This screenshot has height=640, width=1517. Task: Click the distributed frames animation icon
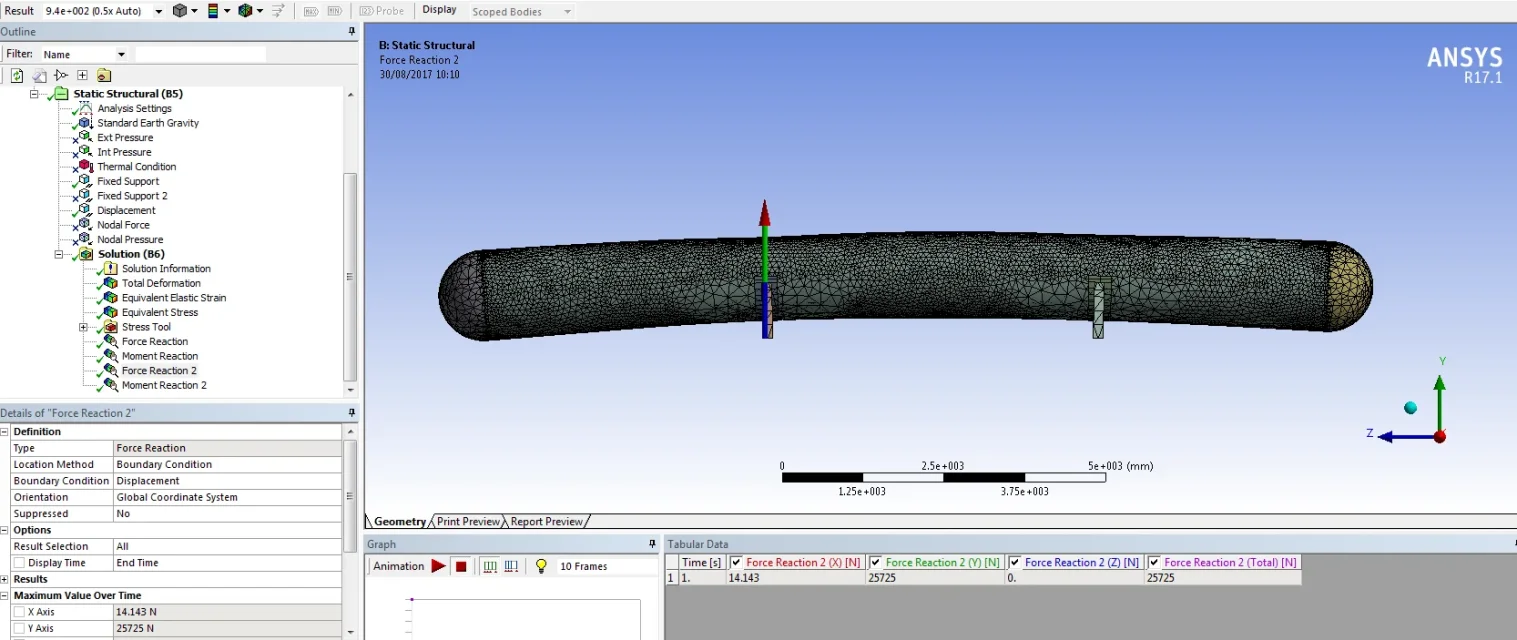click(x=490, y=566)
